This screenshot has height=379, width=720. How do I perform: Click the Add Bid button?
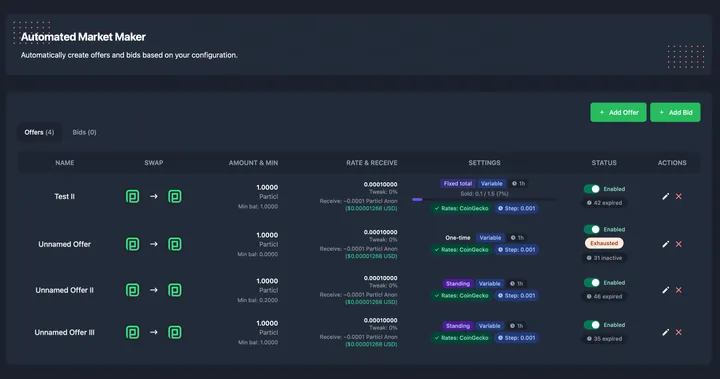[x=675, y=112]
